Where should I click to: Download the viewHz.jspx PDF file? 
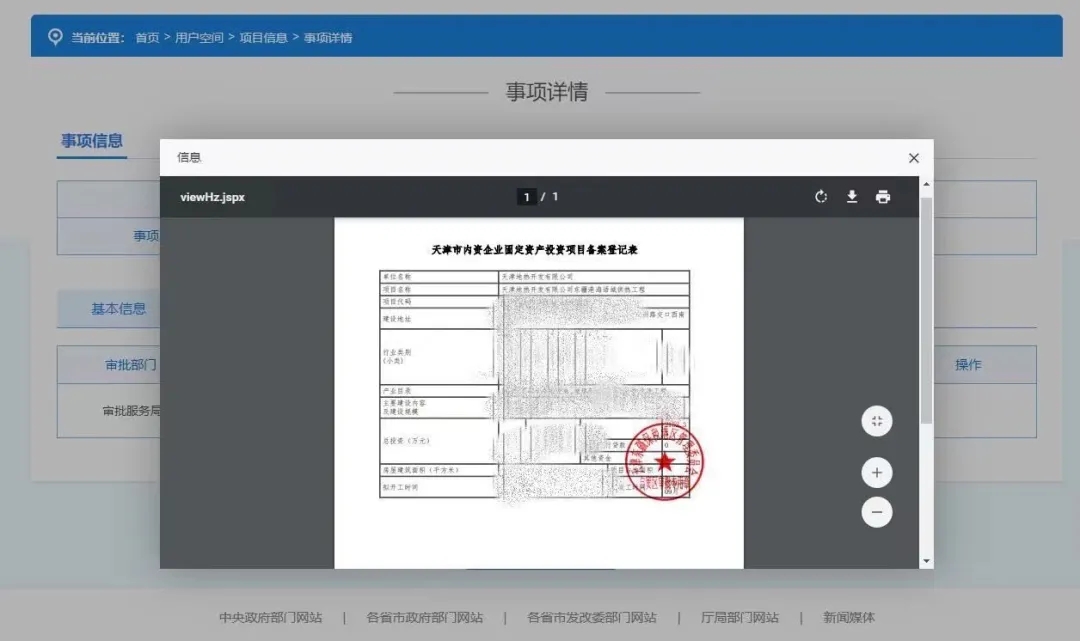[852, 197]
